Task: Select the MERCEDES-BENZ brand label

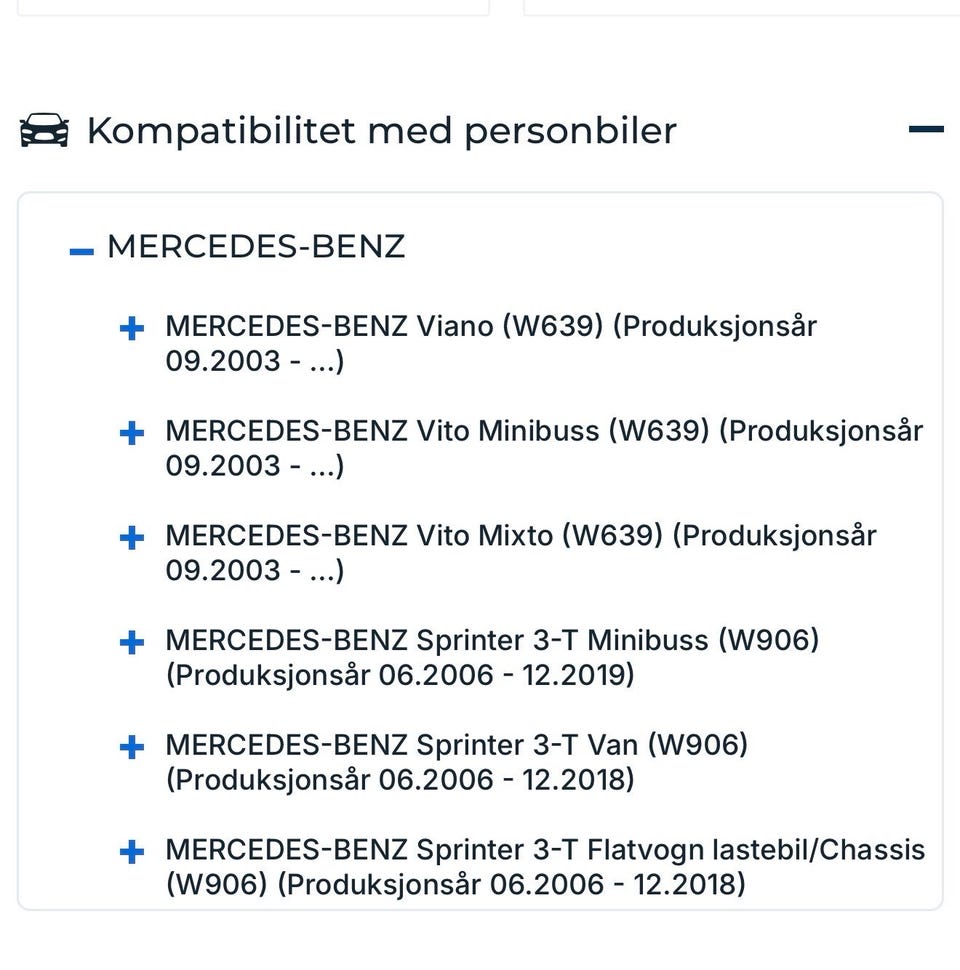Action: (256, 246)
